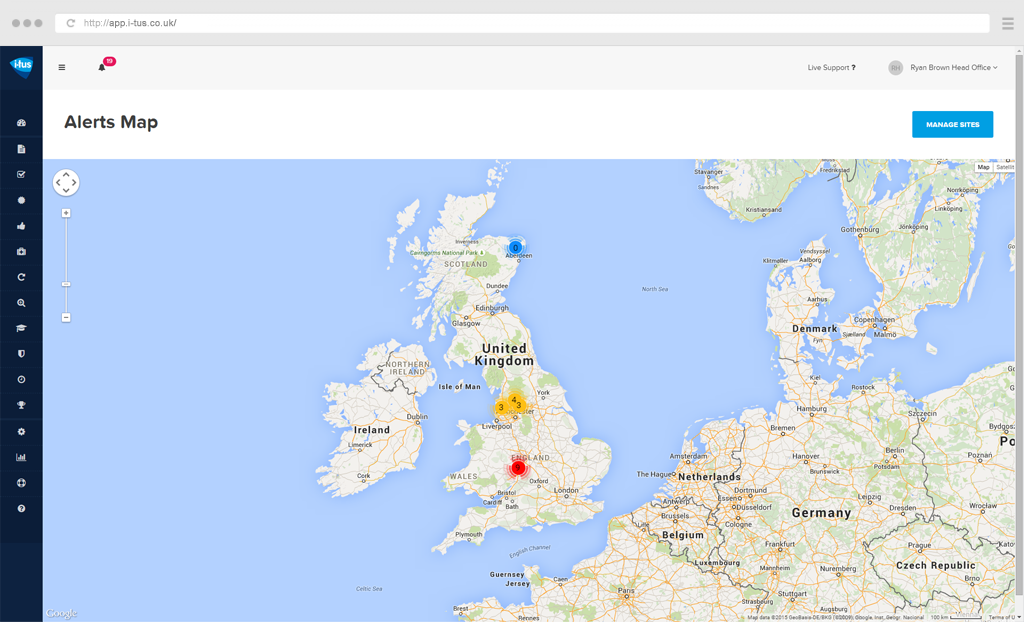Click the 'Hamburg' city label
Viewport: 1024px width, 622px height.
(x=812, y=408)
